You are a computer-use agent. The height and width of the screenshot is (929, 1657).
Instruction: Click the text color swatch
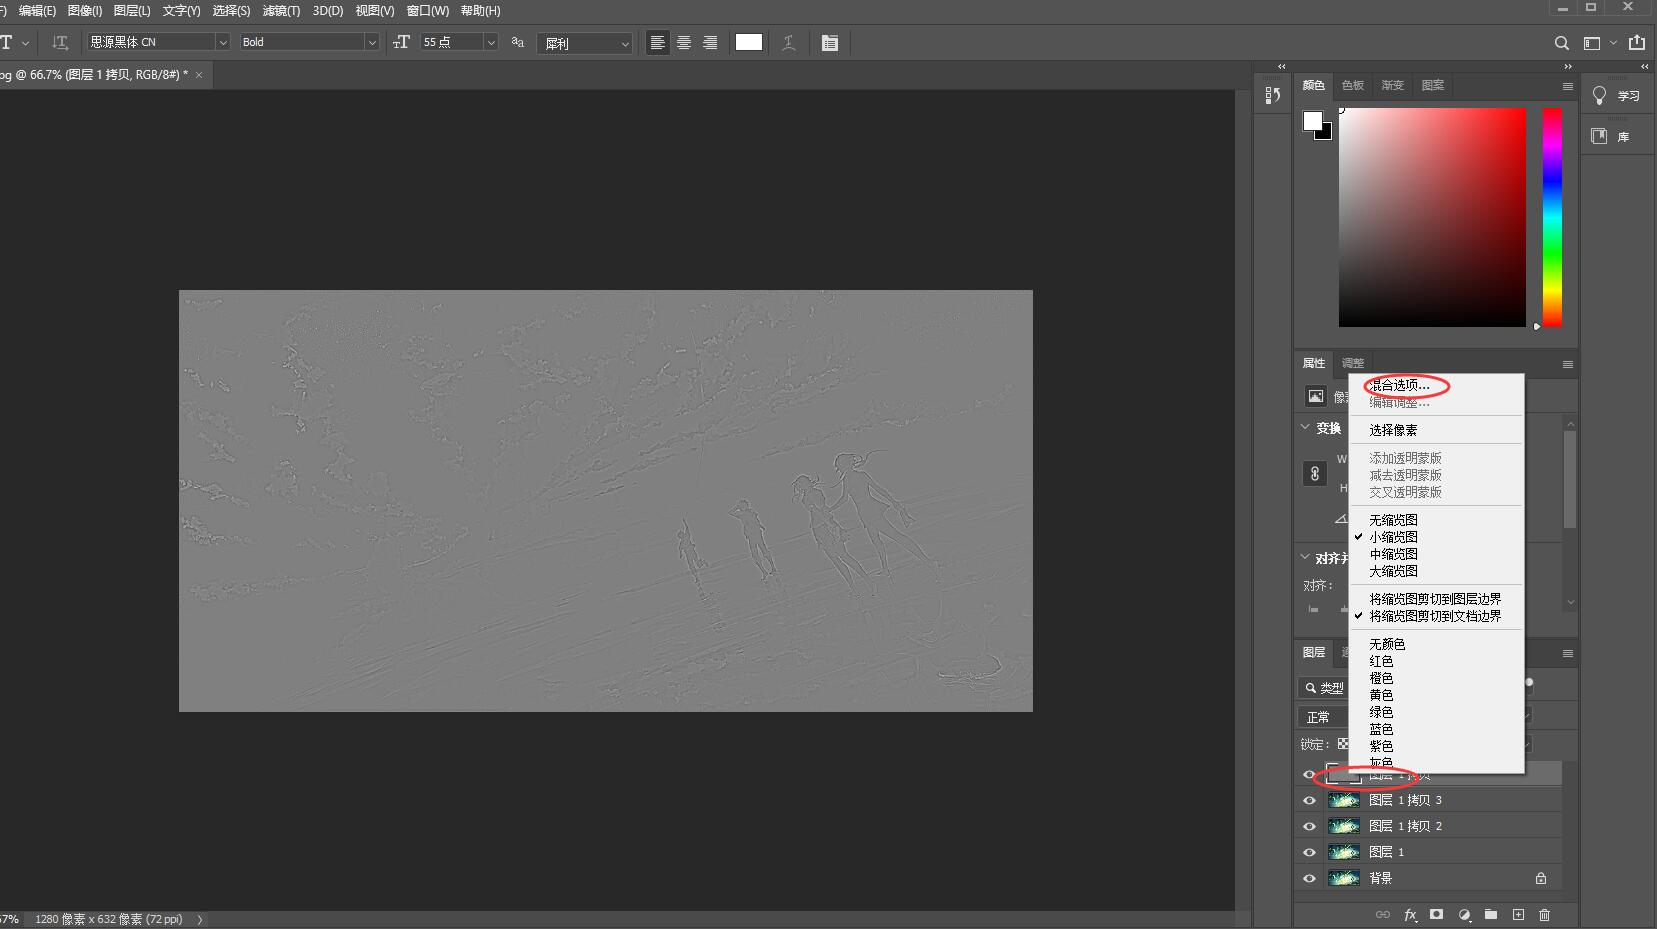click(749, 42)
